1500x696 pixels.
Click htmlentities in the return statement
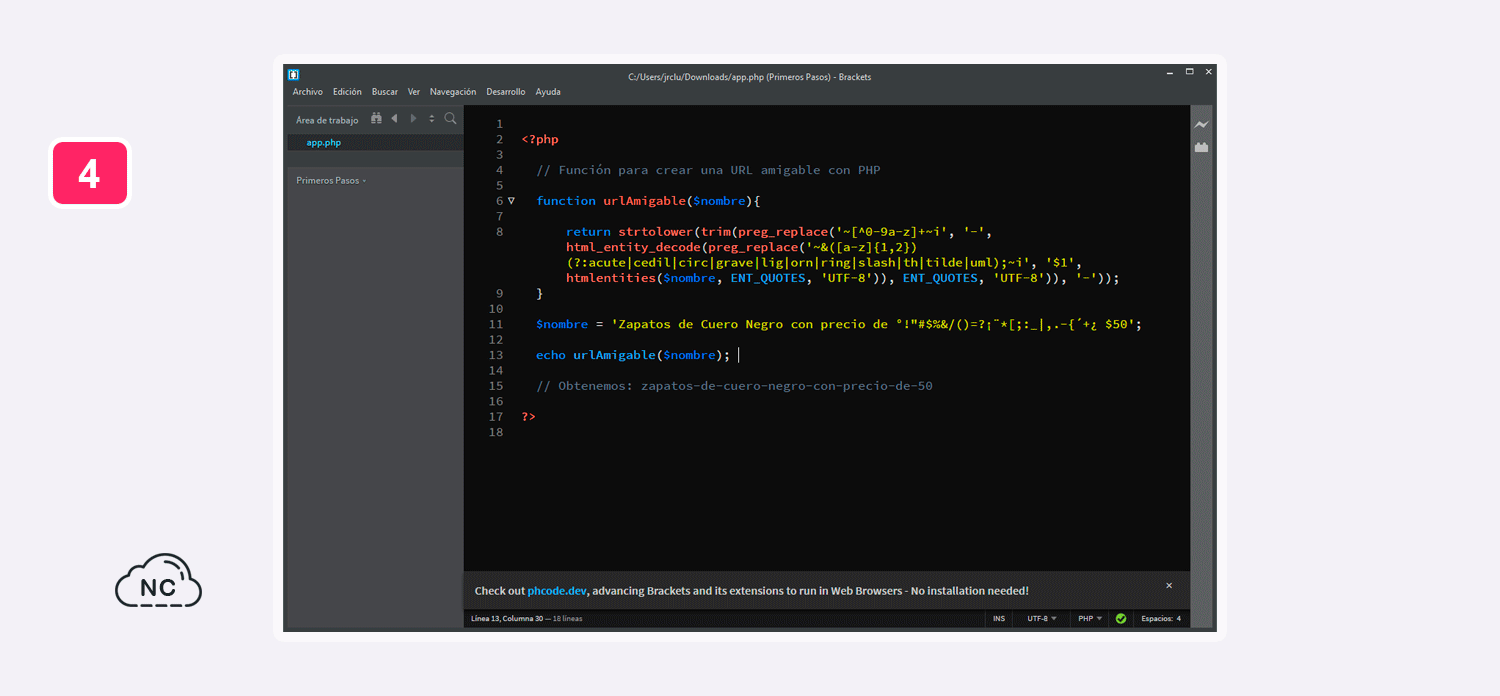pos(610,279)
